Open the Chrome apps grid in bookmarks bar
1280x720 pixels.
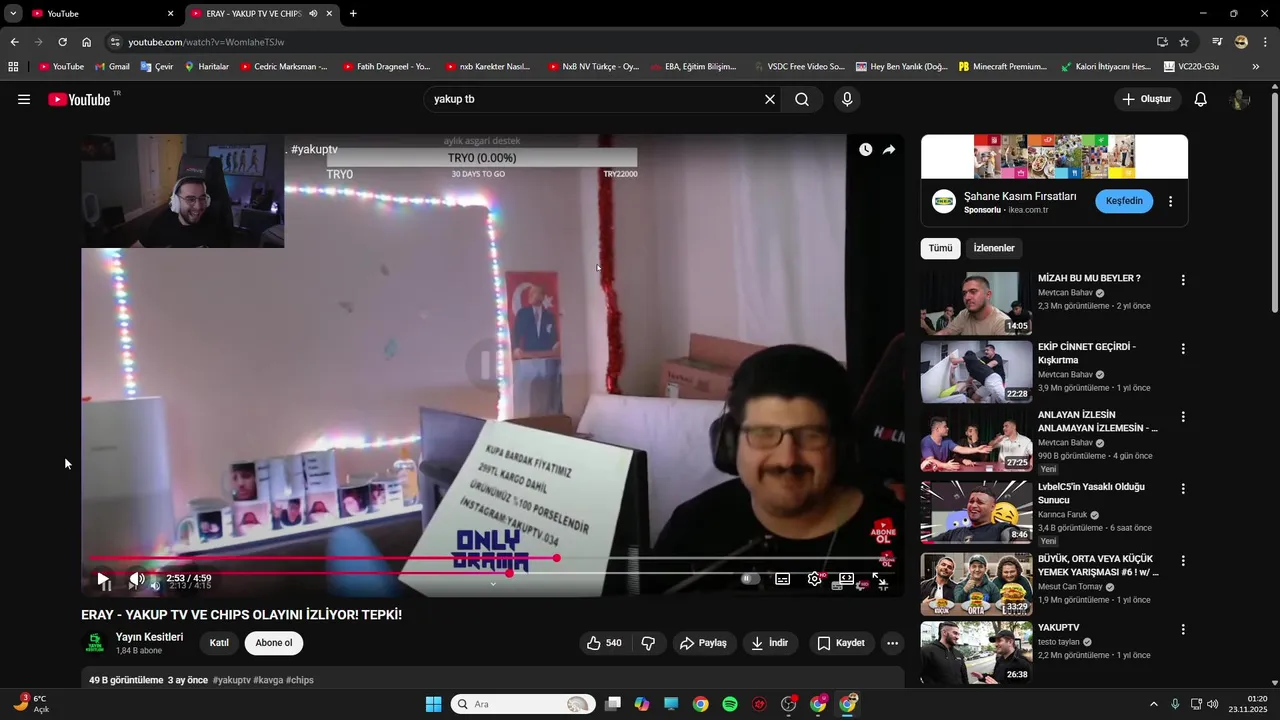tap(13, 67)
